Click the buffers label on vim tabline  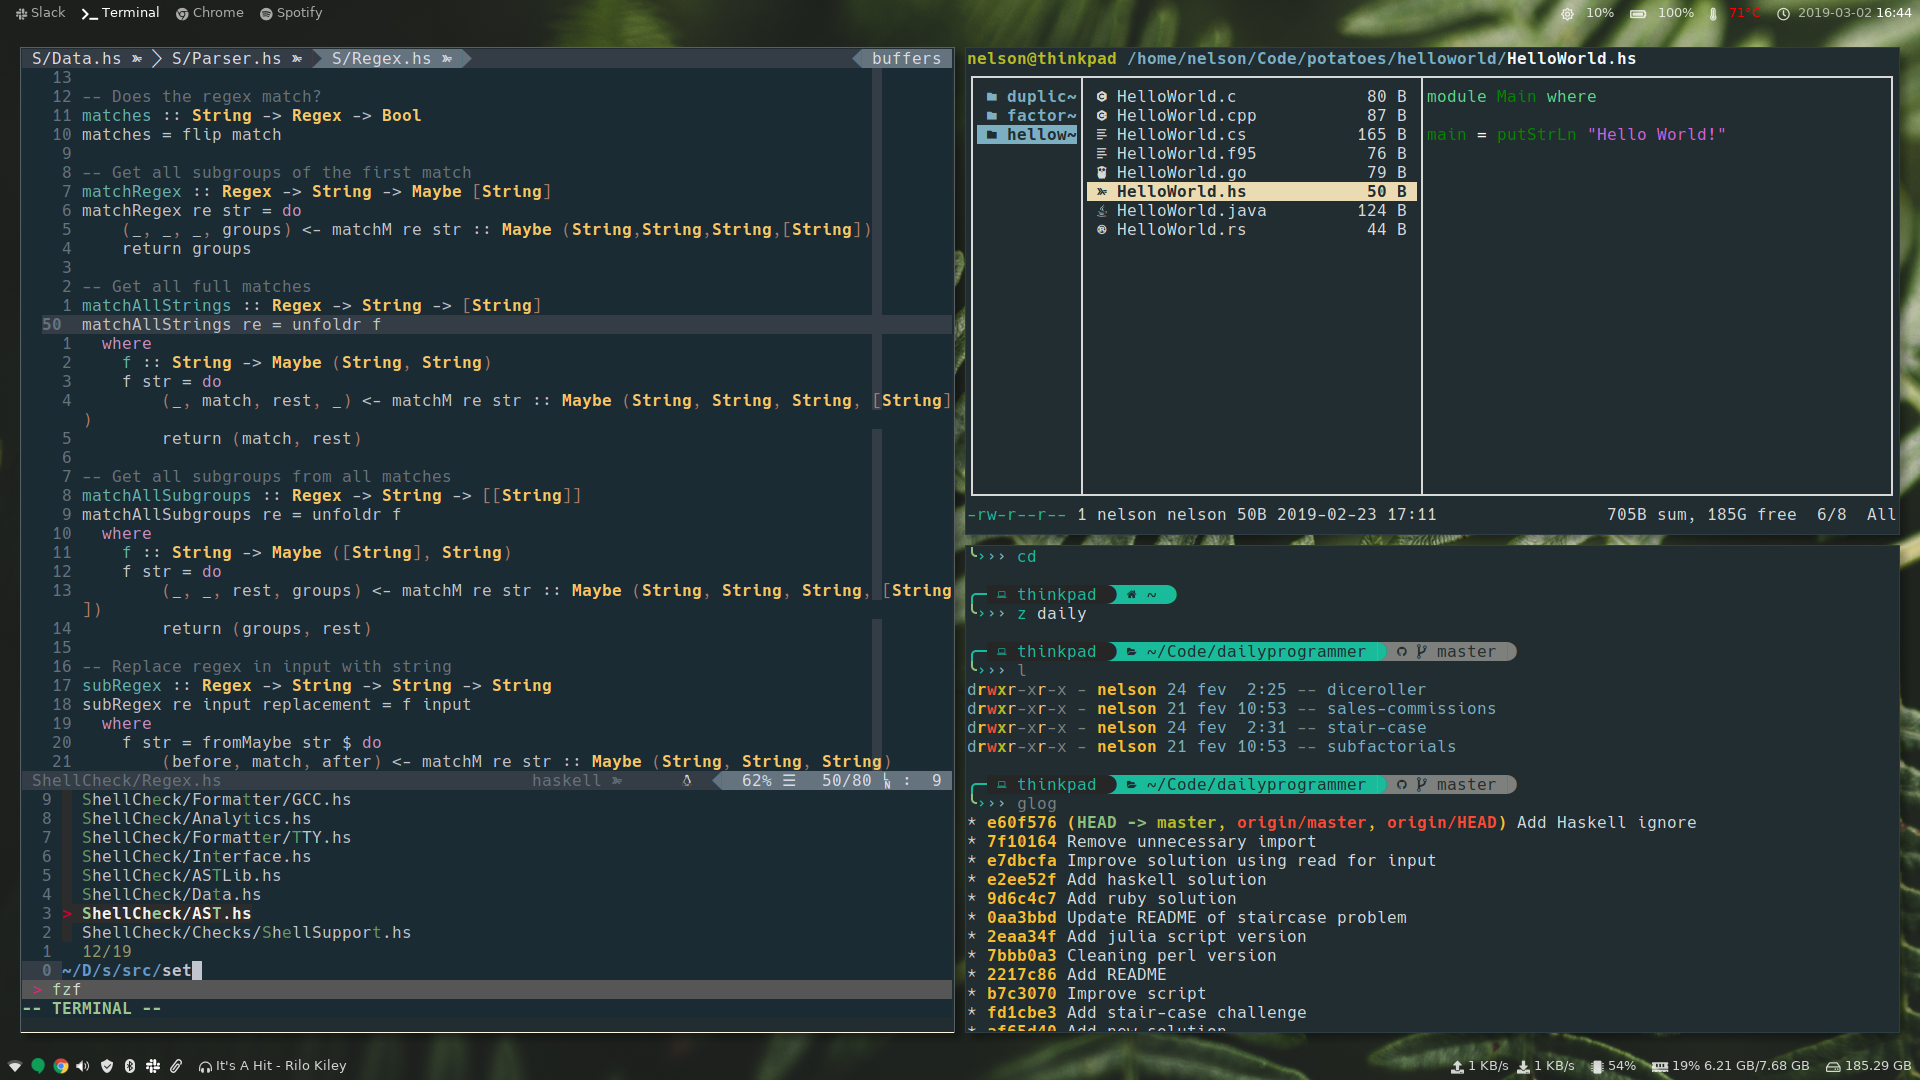pyautogui.click(x=906, y=59)
